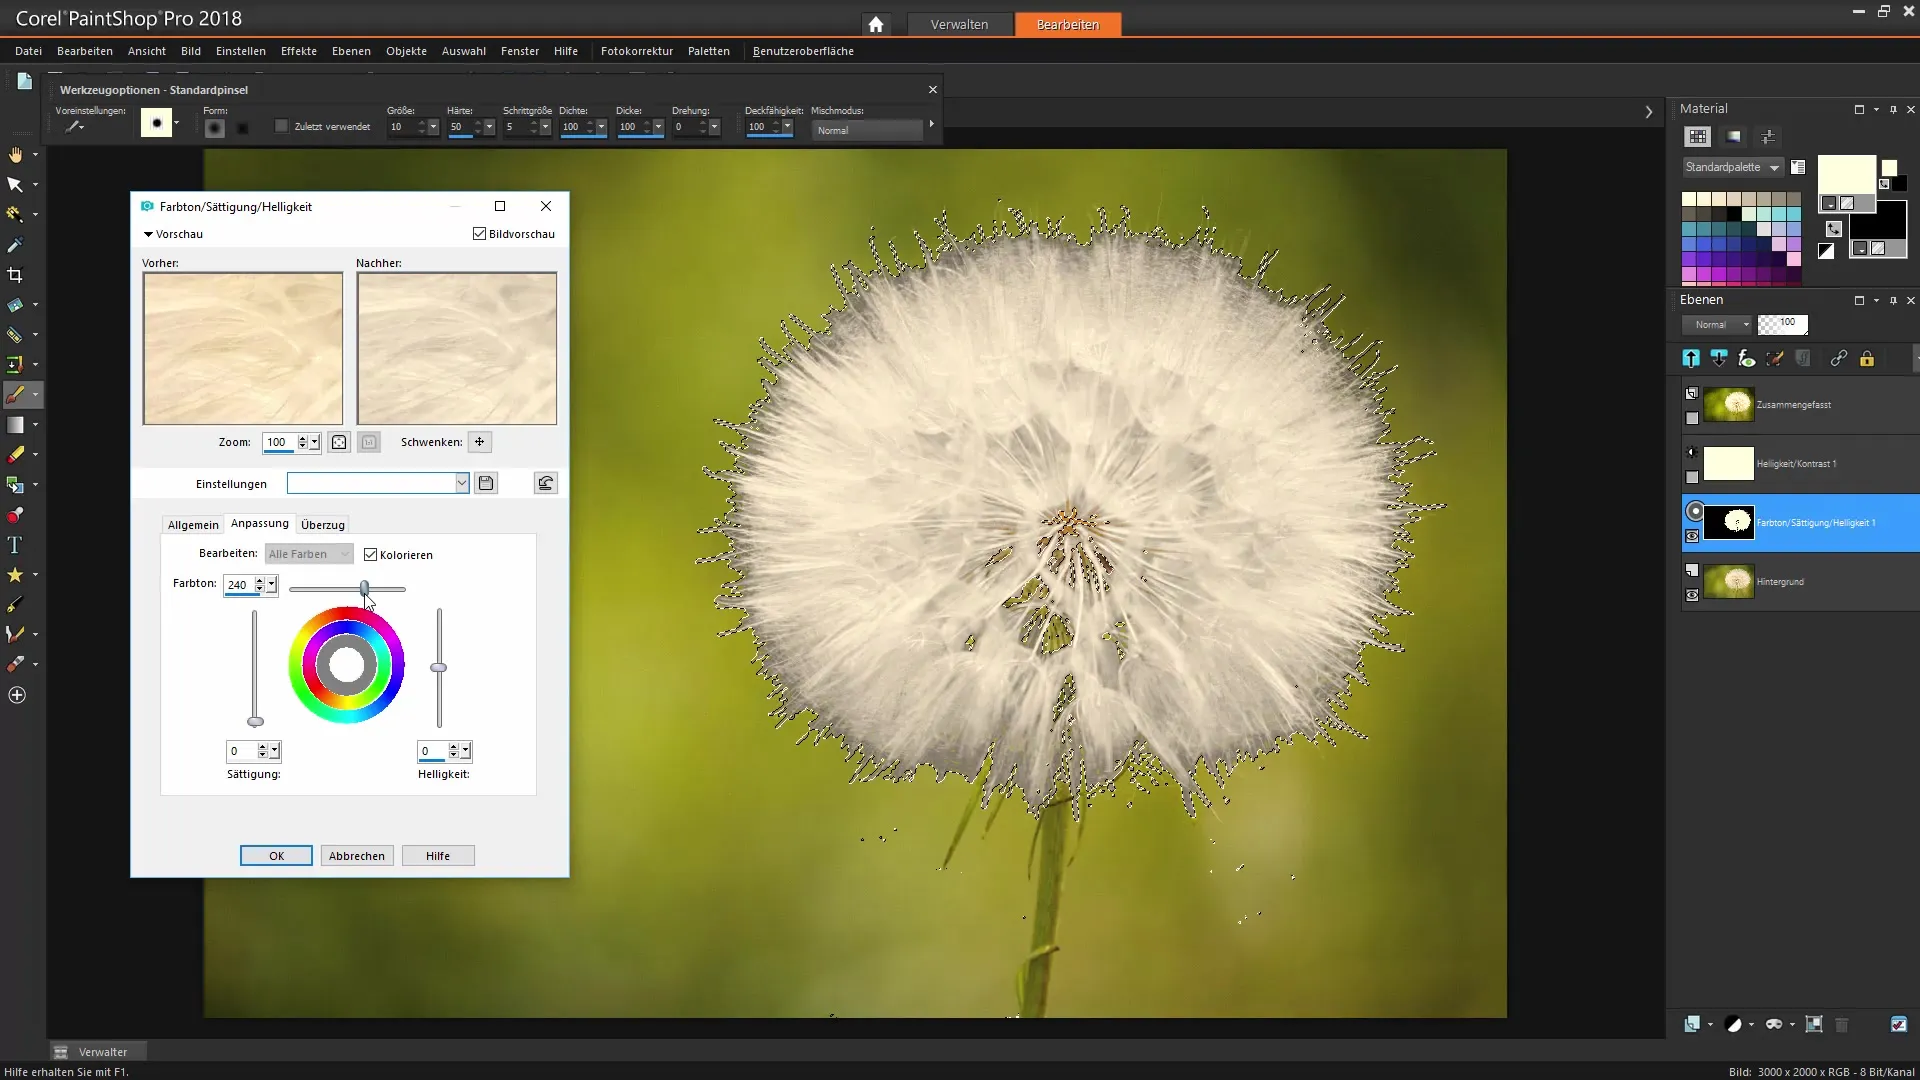This screenshot has height=1080, width=1920.
Task: Reset dialog settings to default
Action: tap(546, 483)
